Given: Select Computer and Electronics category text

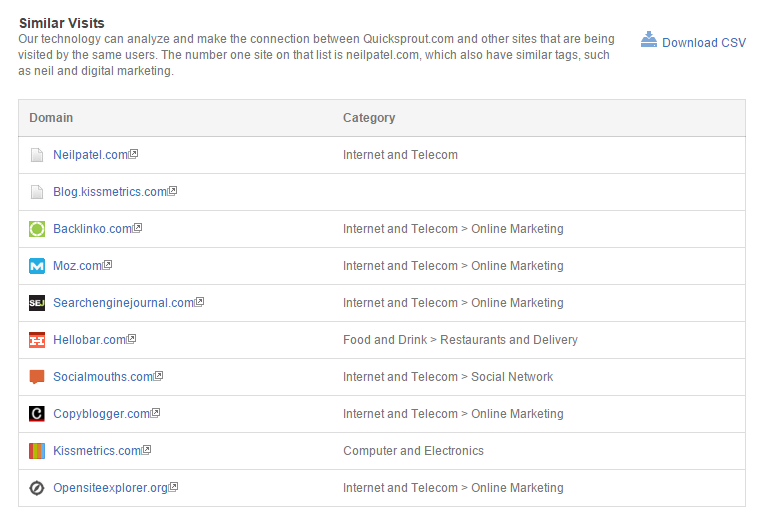Looking at the screenshot, I should [413, 450].
